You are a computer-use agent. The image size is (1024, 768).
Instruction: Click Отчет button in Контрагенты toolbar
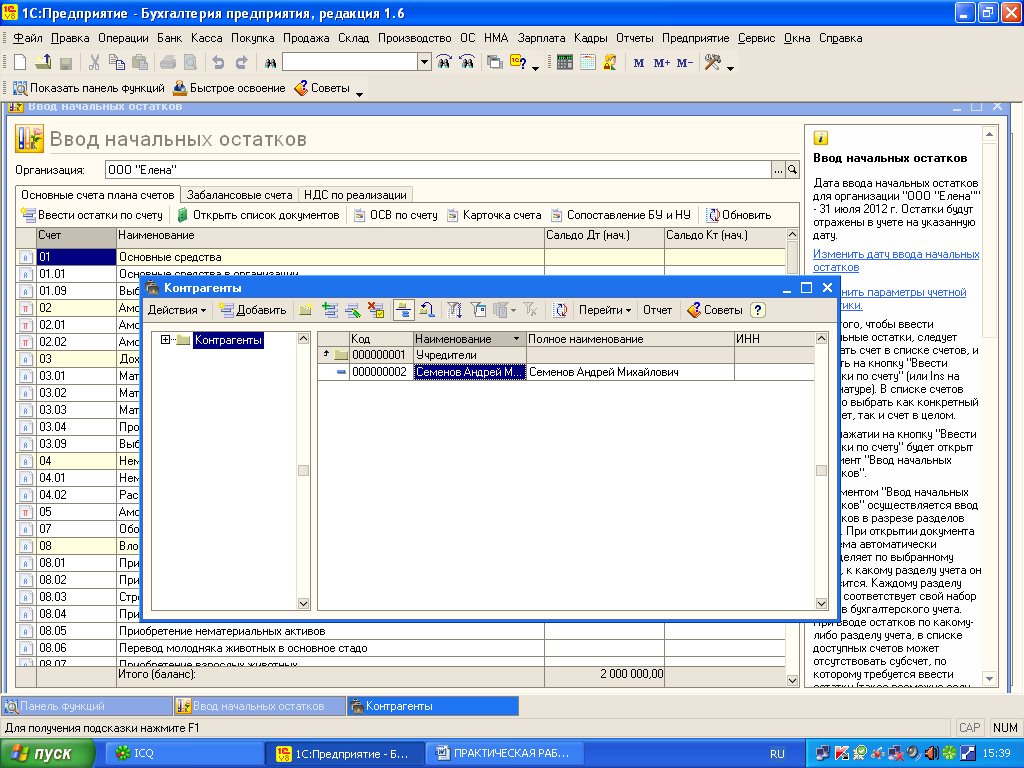pos(657,310)
